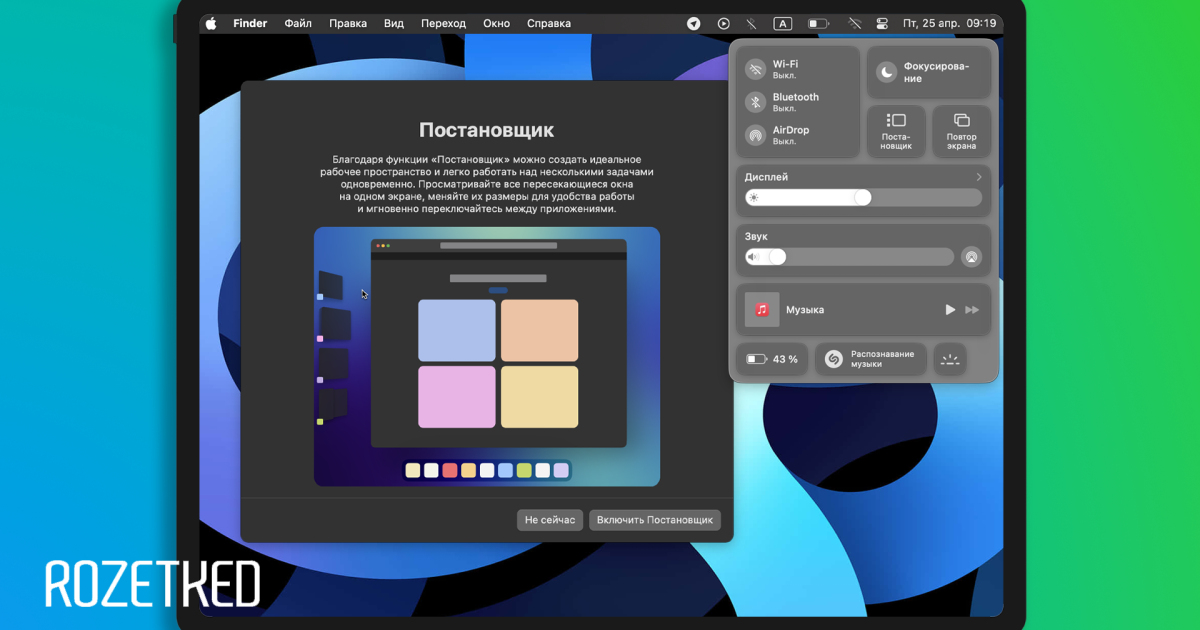This screenshot has height=630, width=1200.
Task: Toggle Wi-Fi on in Control Center
Action: pyautogui.click(x=756, y=69)
